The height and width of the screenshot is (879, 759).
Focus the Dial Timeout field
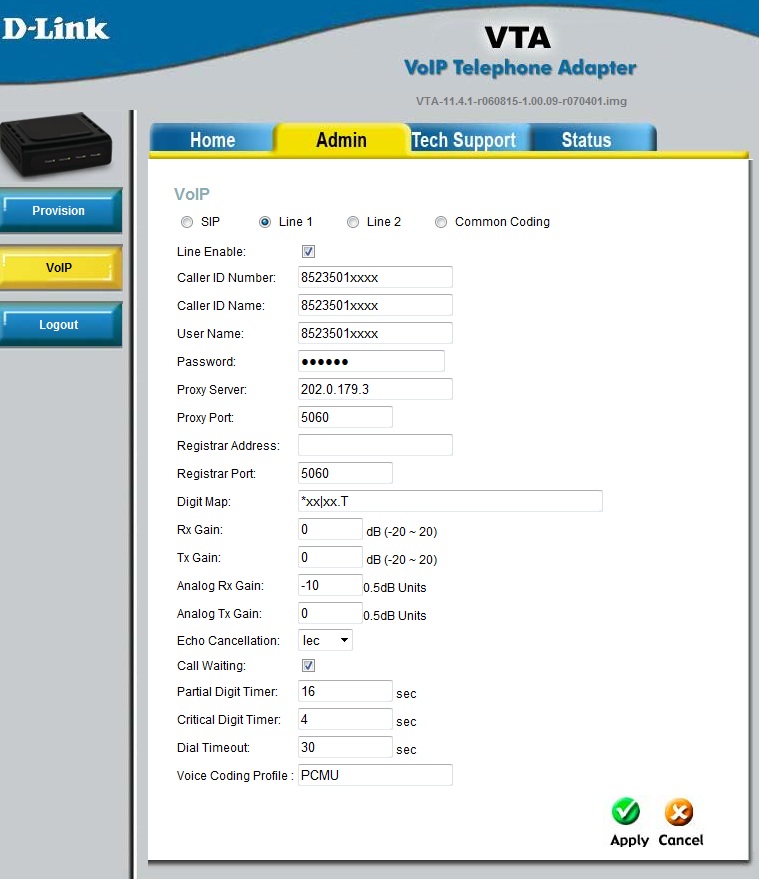(x=345, y=747)
